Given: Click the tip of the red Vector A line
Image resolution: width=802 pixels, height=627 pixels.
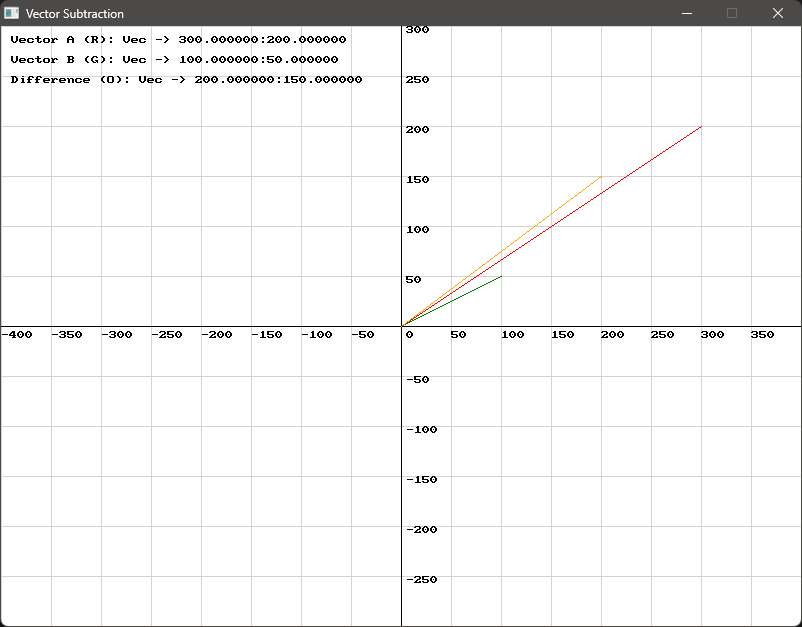Looking at the screenshot, I should coord(699,127).
